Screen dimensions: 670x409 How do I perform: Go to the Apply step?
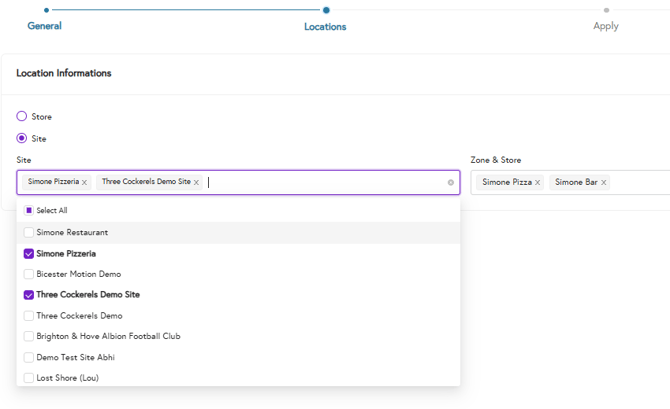[x=606, y=25]
